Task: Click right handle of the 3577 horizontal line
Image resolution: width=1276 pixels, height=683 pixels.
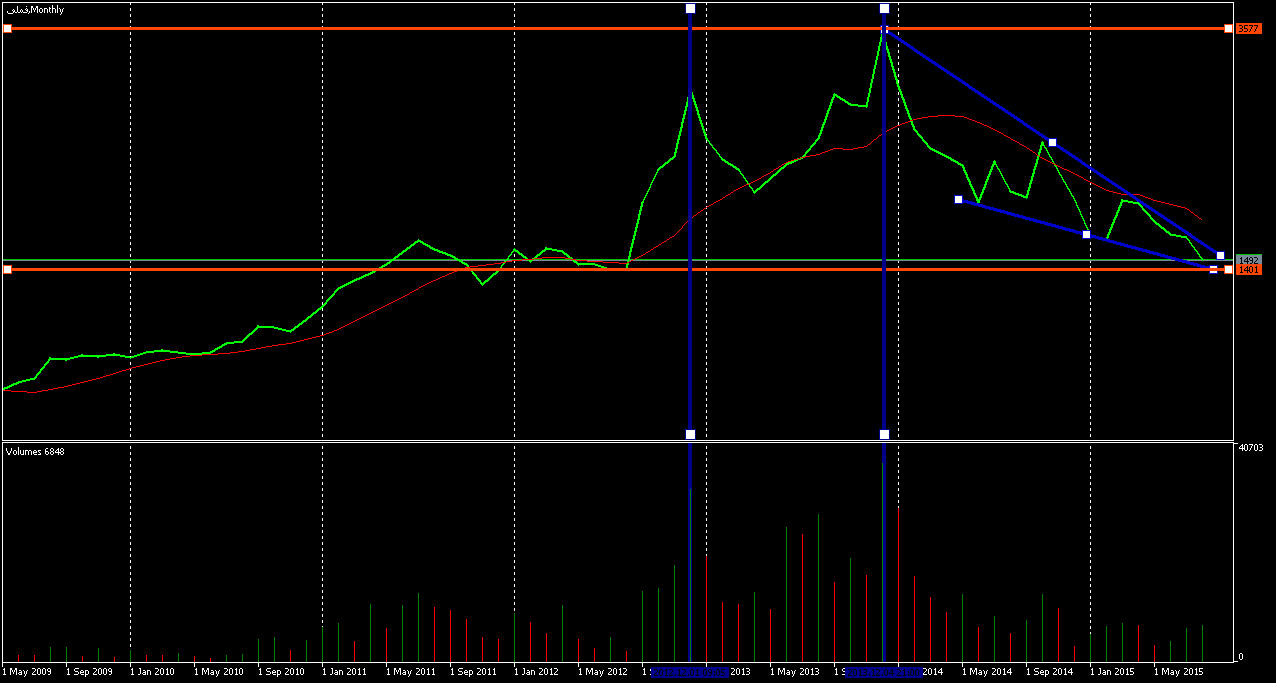Action: (1228, 29)
